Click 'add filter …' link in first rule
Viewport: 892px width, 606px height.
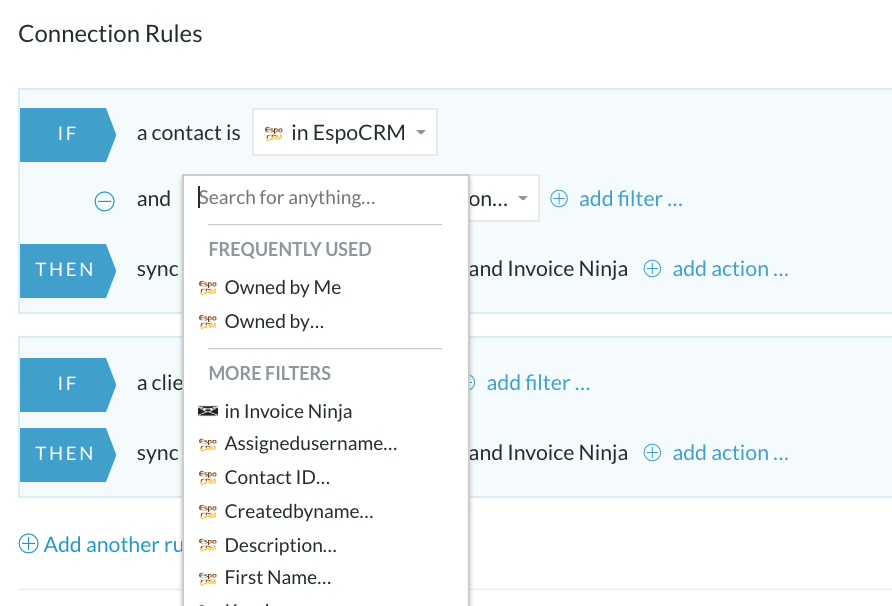pyautogui.click(x=630, y=199)
